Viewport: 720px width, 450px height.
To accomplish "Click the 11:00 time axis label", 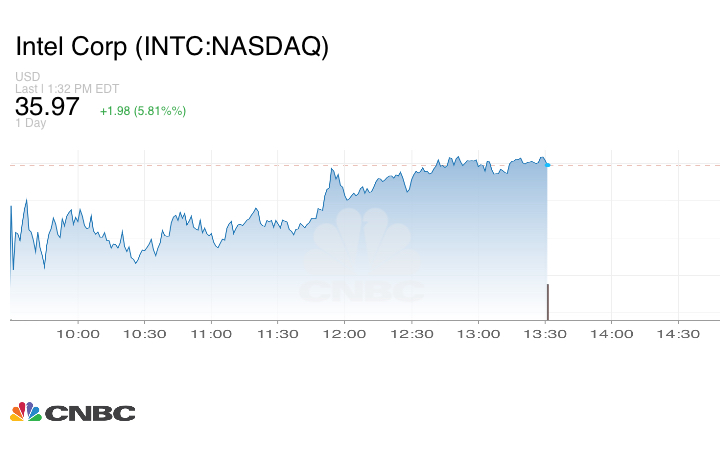I will (211, 334).
